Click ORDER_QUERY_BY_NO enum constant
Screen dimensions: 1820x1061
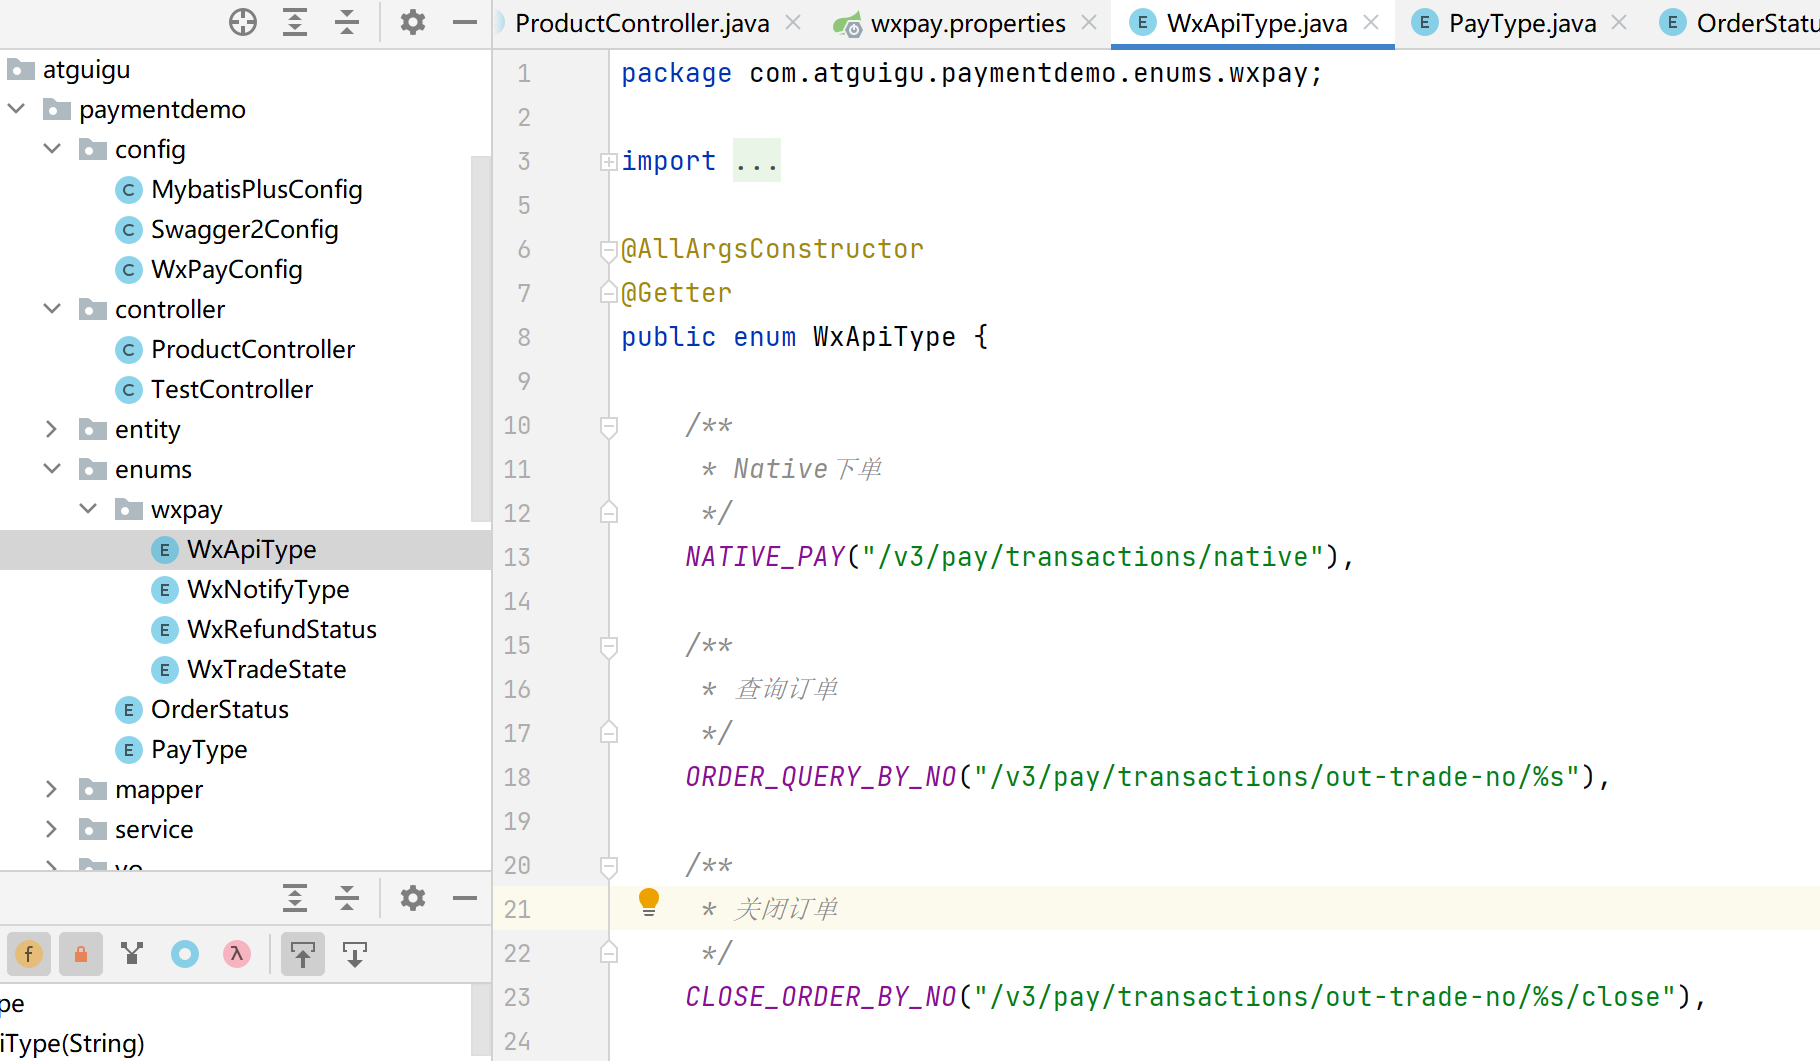822,777
